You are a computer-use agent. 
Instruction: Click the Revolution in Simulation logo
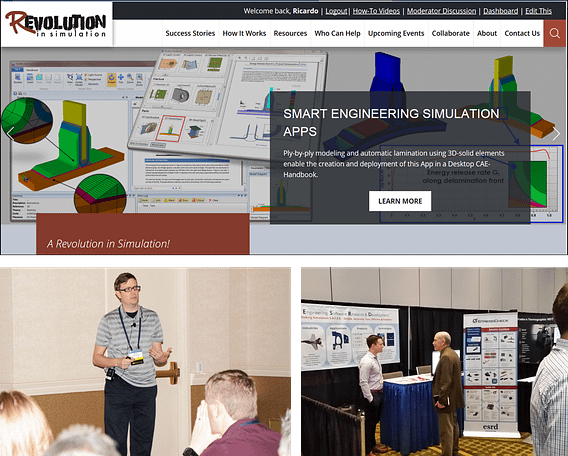click(56, 24)
